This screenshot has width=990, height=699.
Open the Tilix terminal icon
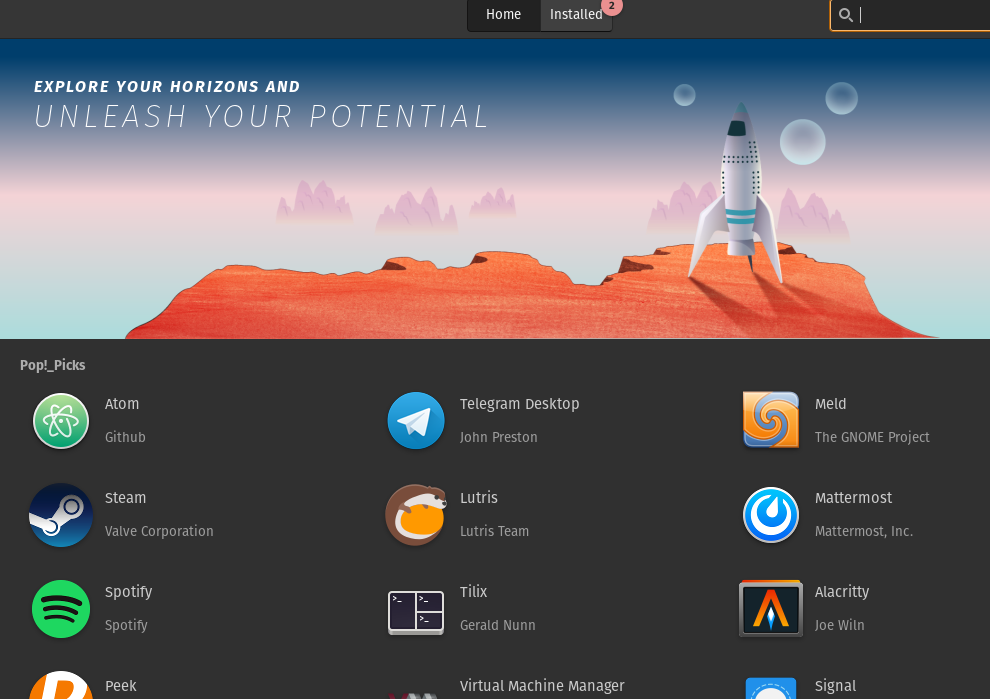click(415, 612)
